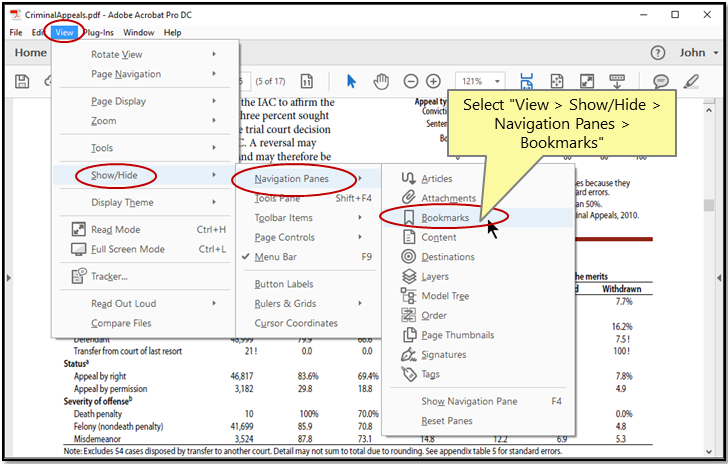Open the Window menu

tap(138, 33)
